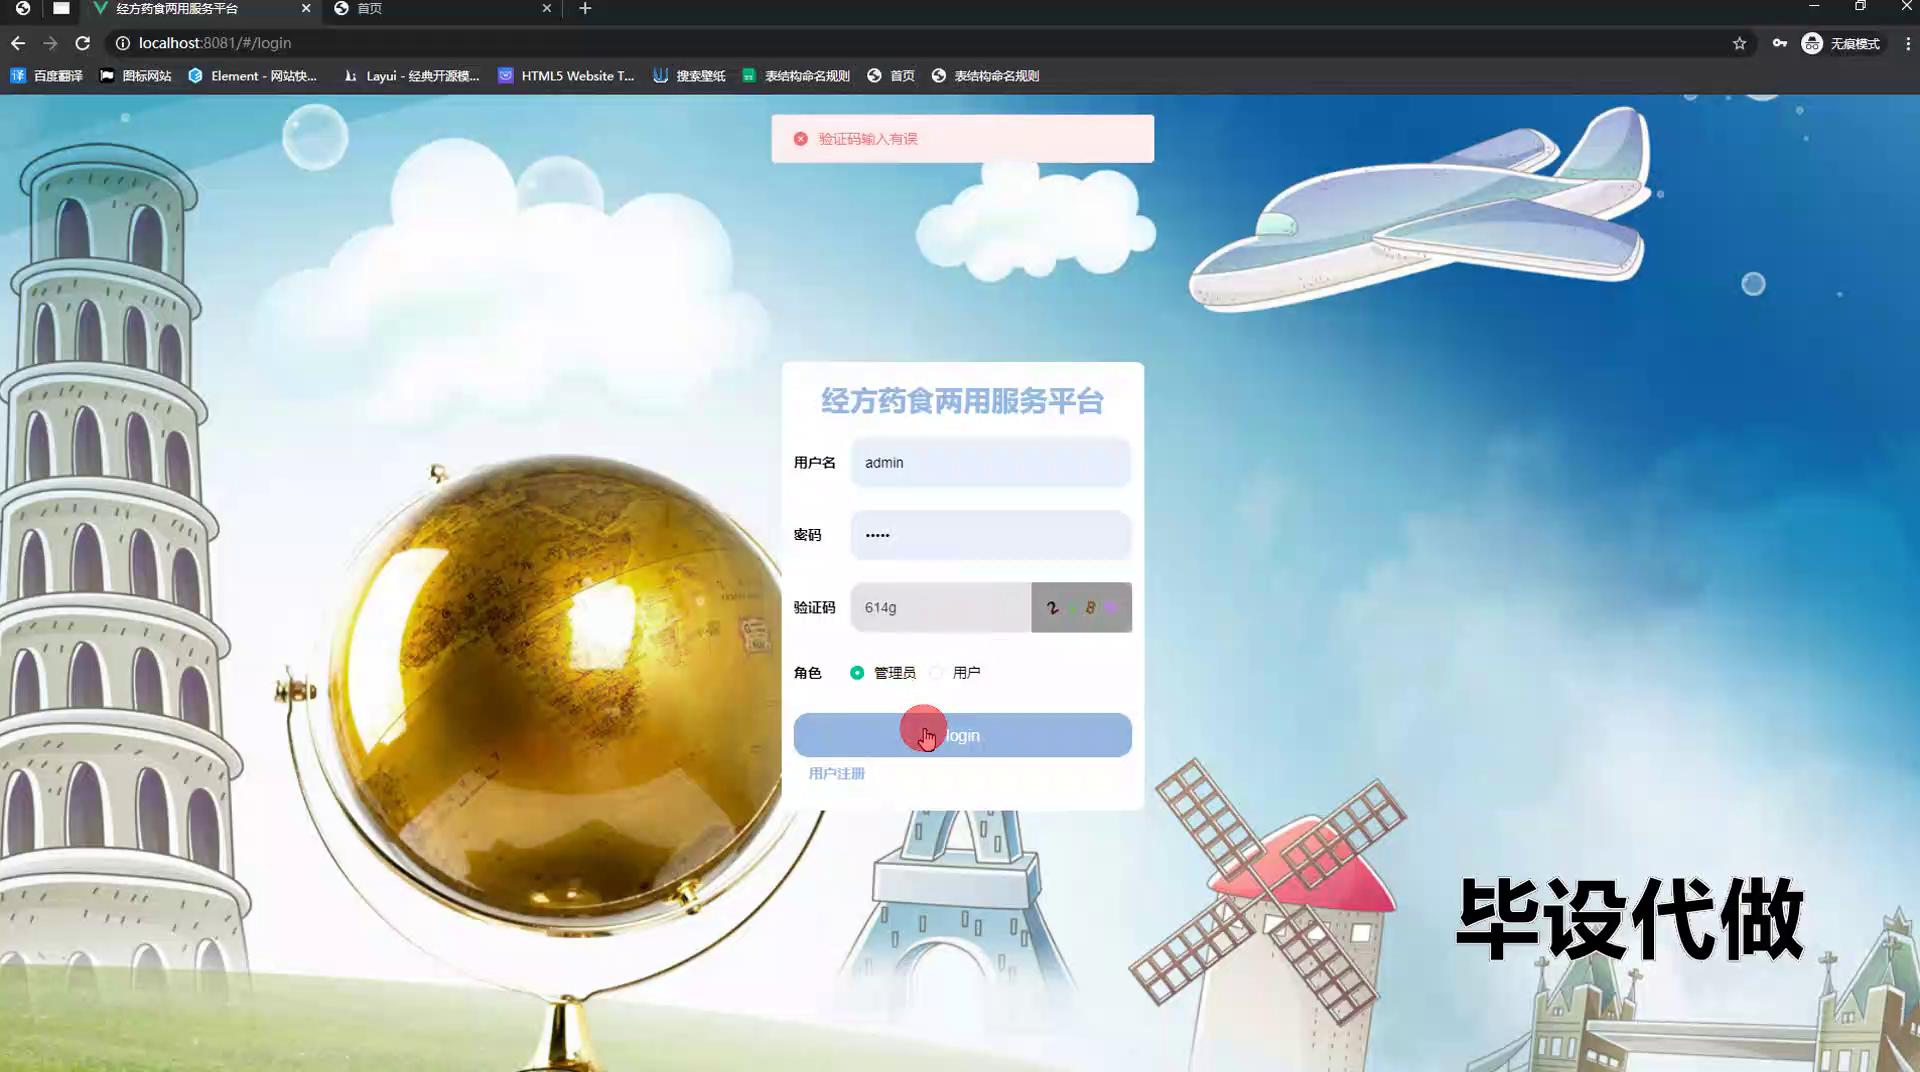Open the 用户注册 registration link
The height and width of the screenshot is (1072, 1920).
click(836, 773)
